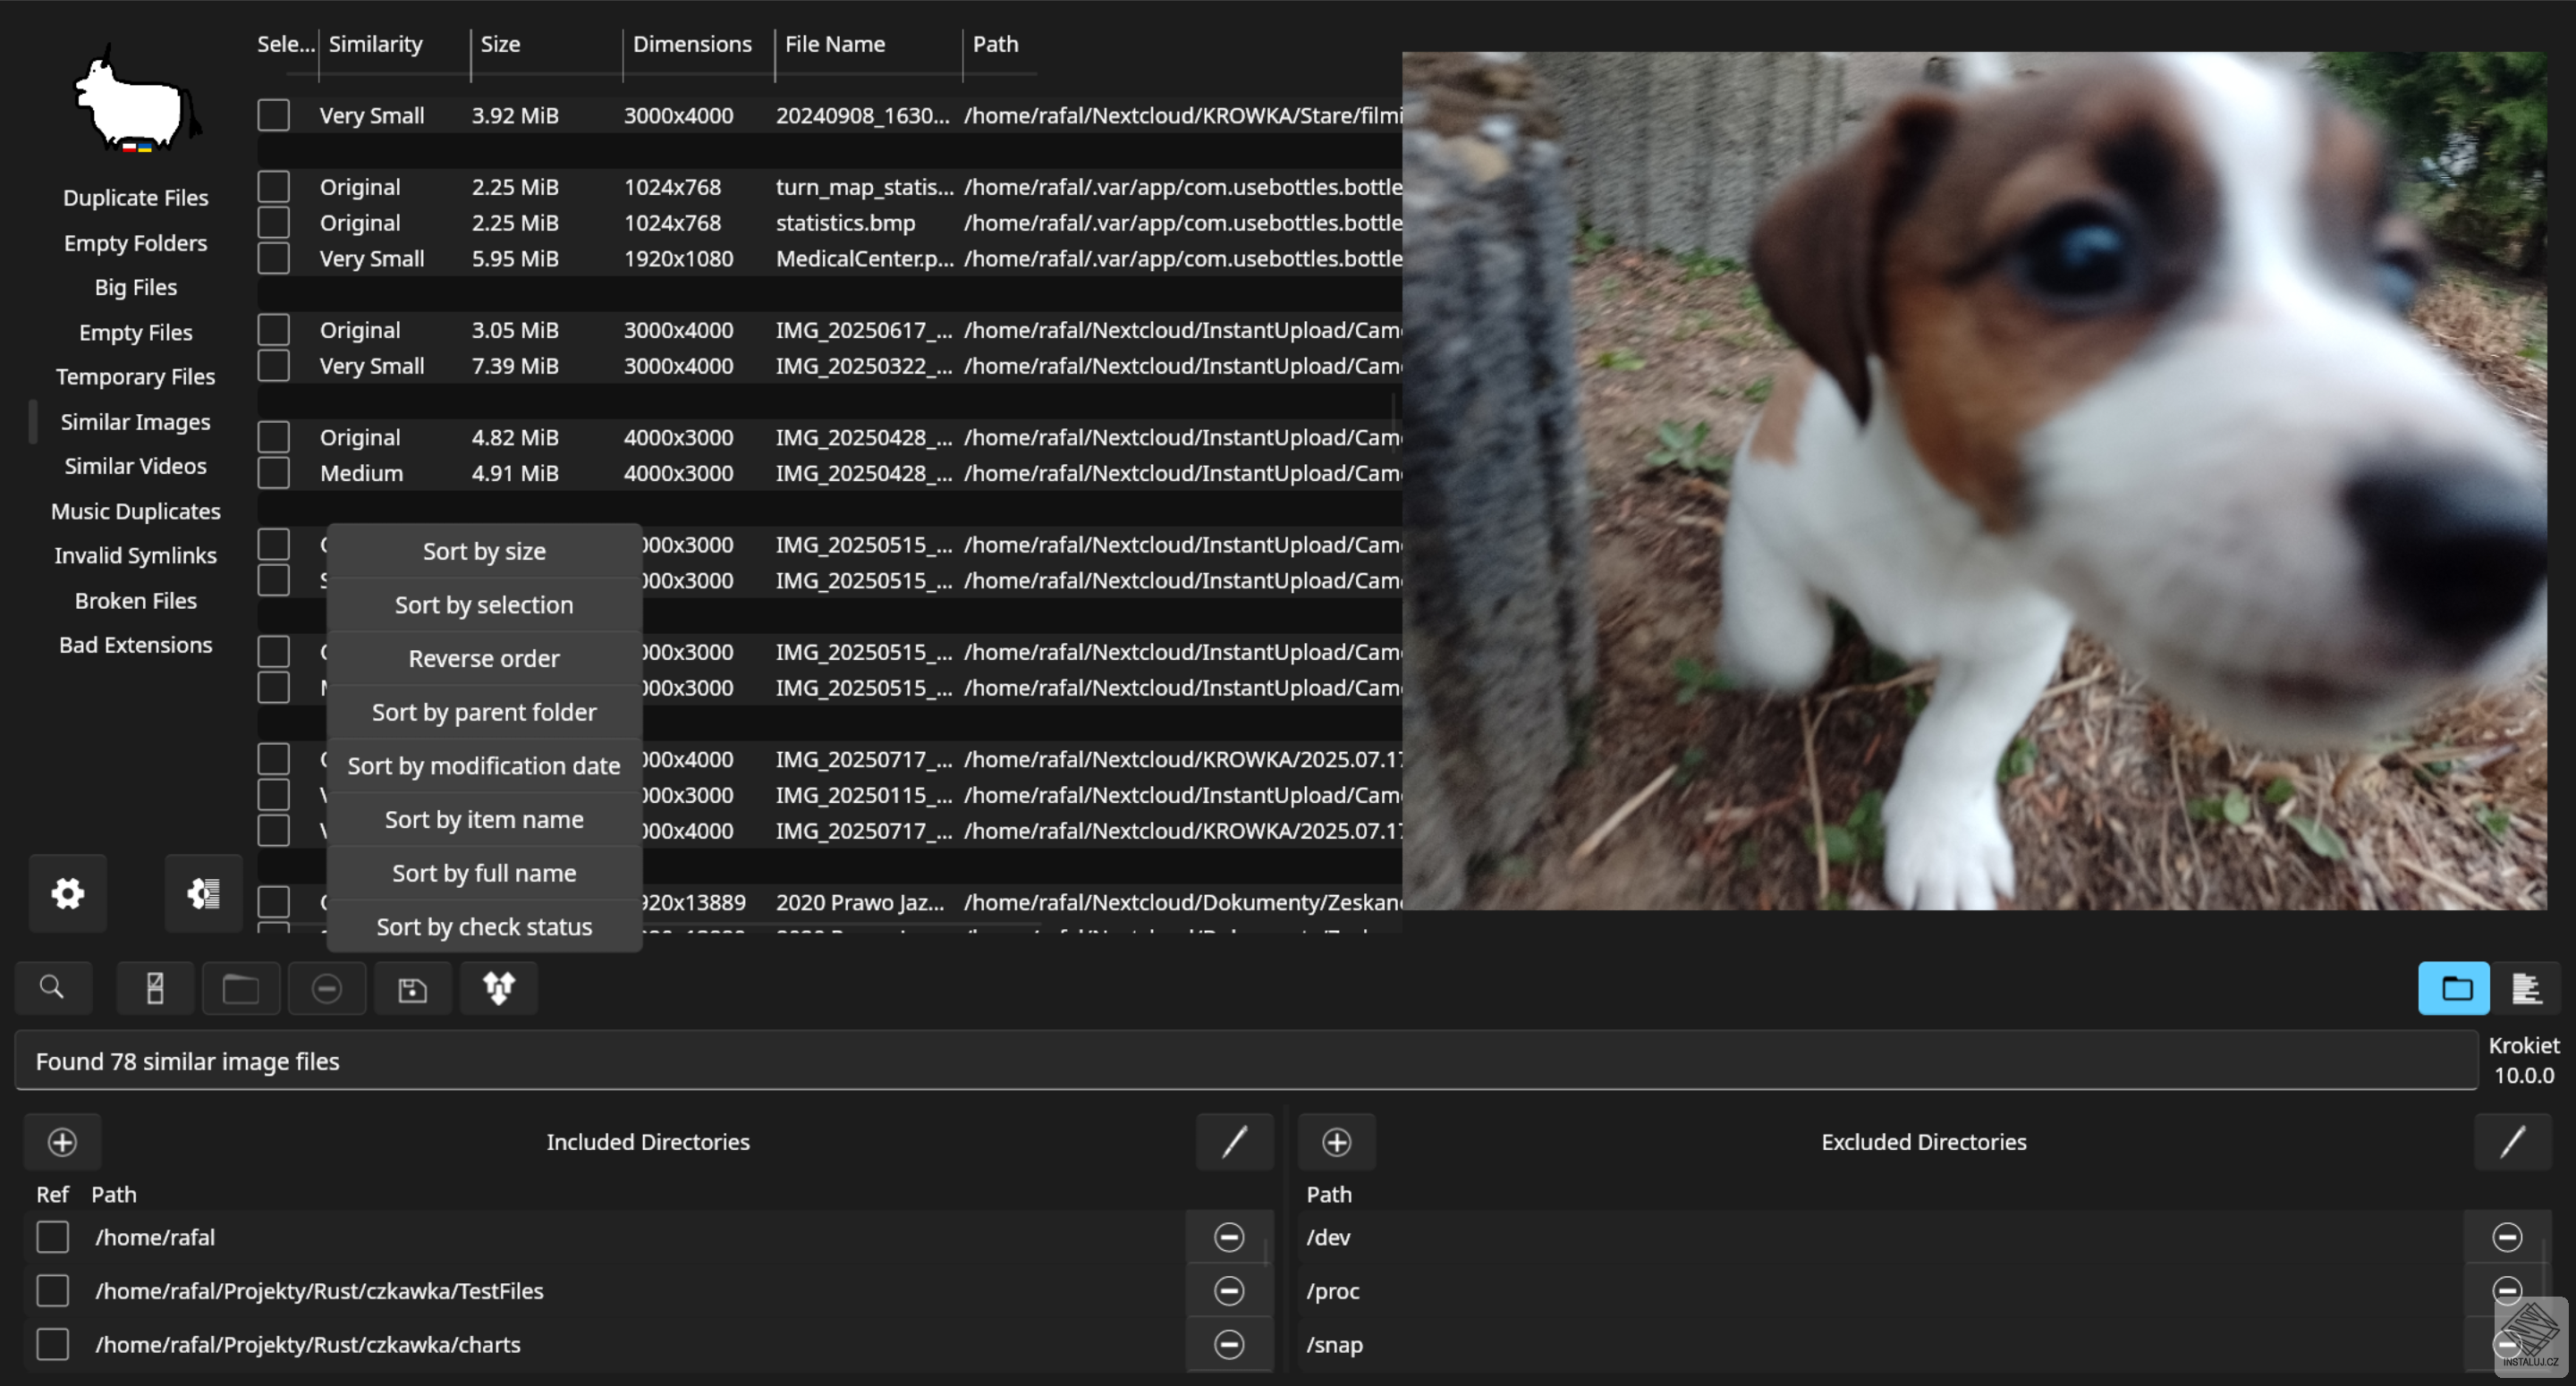Remove /dev from excluded directories
2576x1386 pixels.
point(2507,1237)
